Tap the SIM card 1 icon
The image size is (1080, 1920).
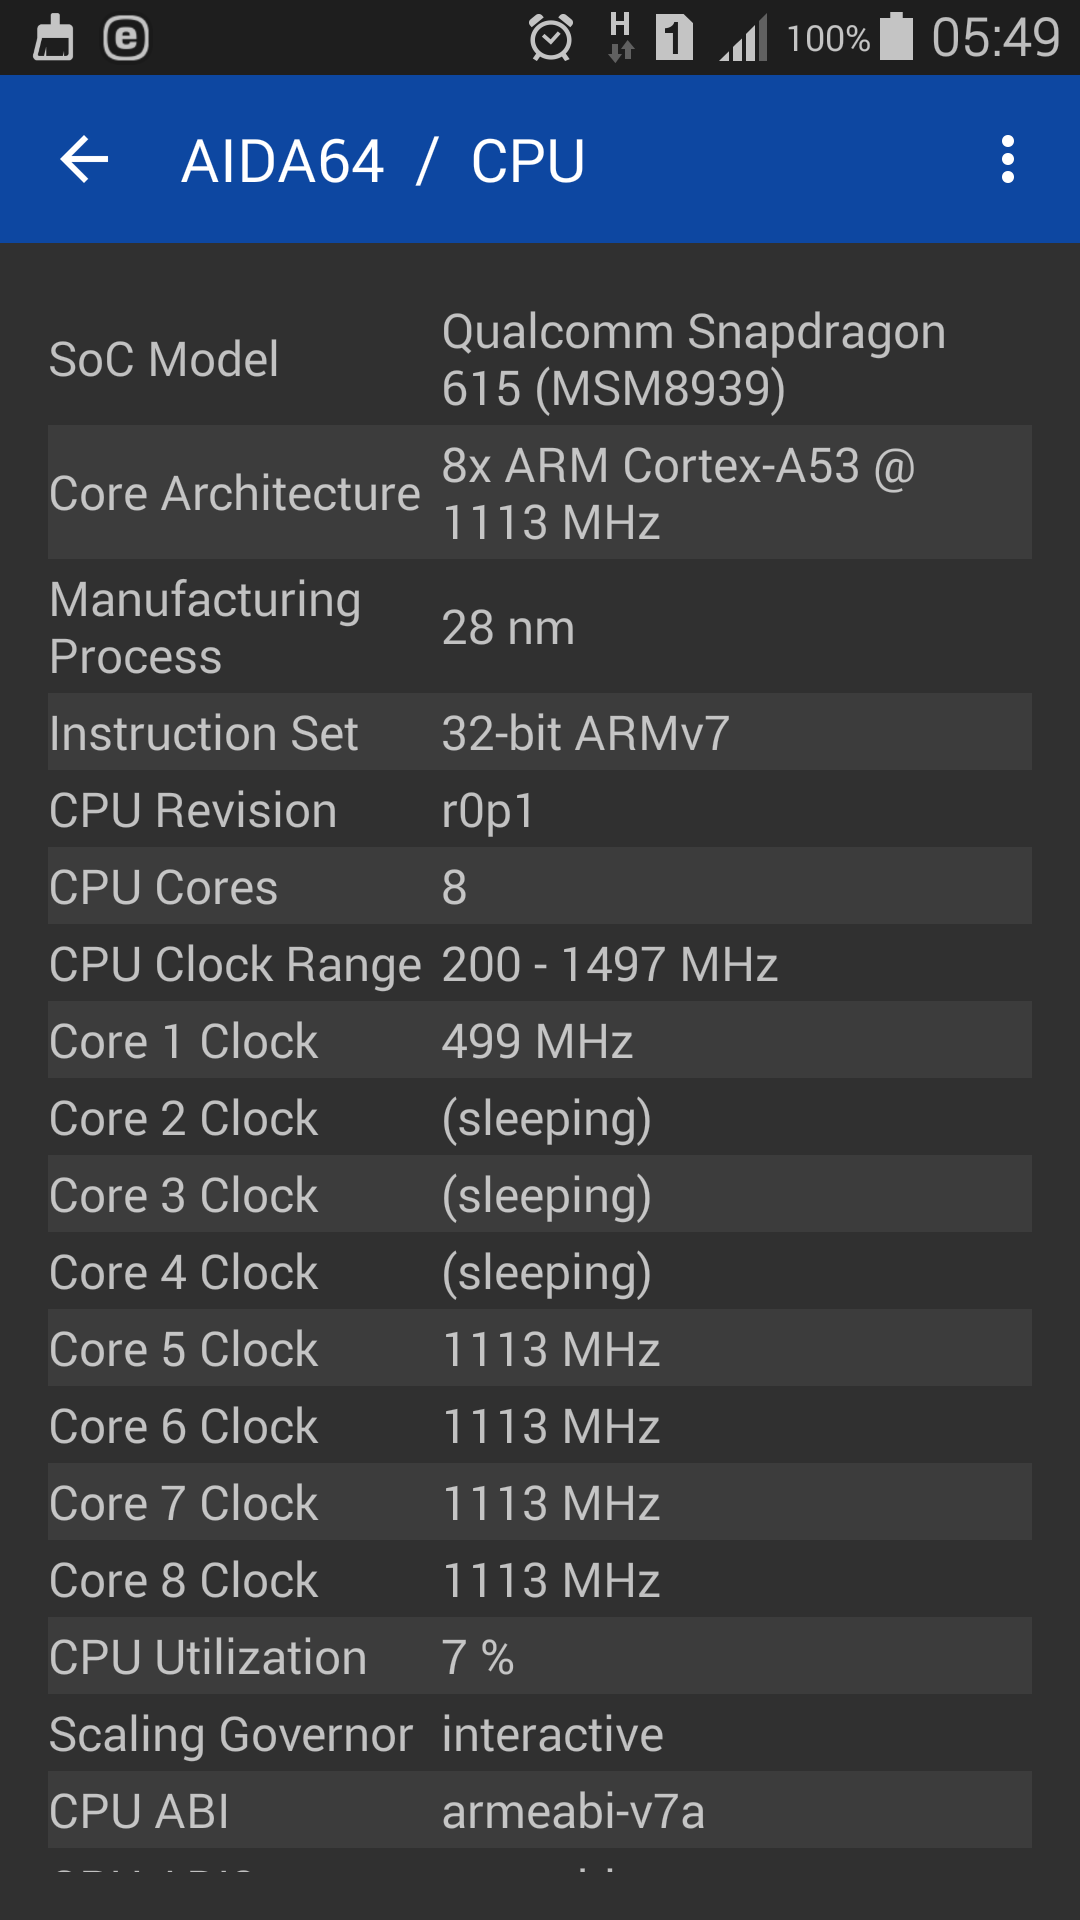coord(675,38)
